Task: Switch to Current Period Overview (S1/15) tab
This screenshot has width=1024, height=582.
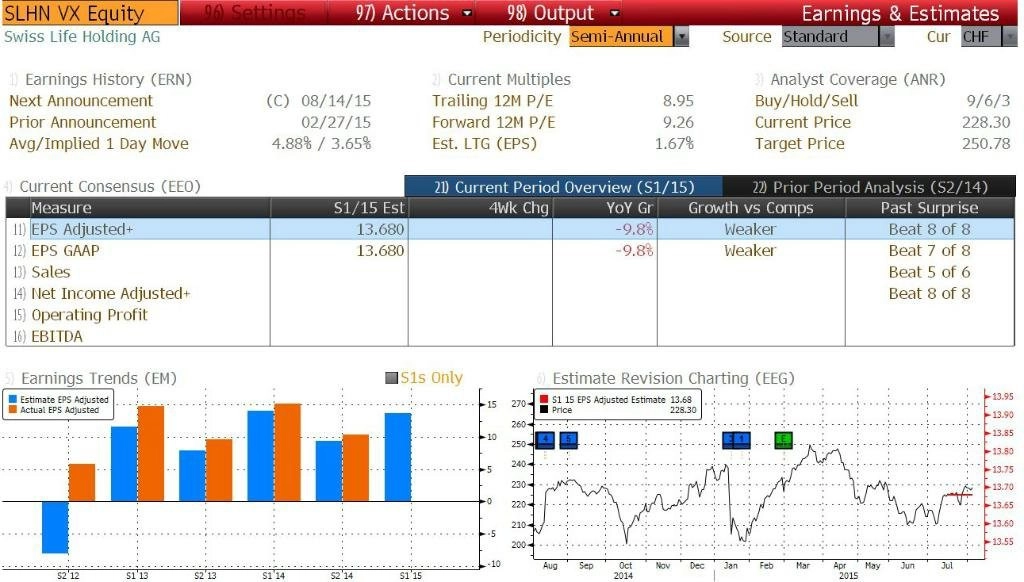Action: (x=564, y=187)
